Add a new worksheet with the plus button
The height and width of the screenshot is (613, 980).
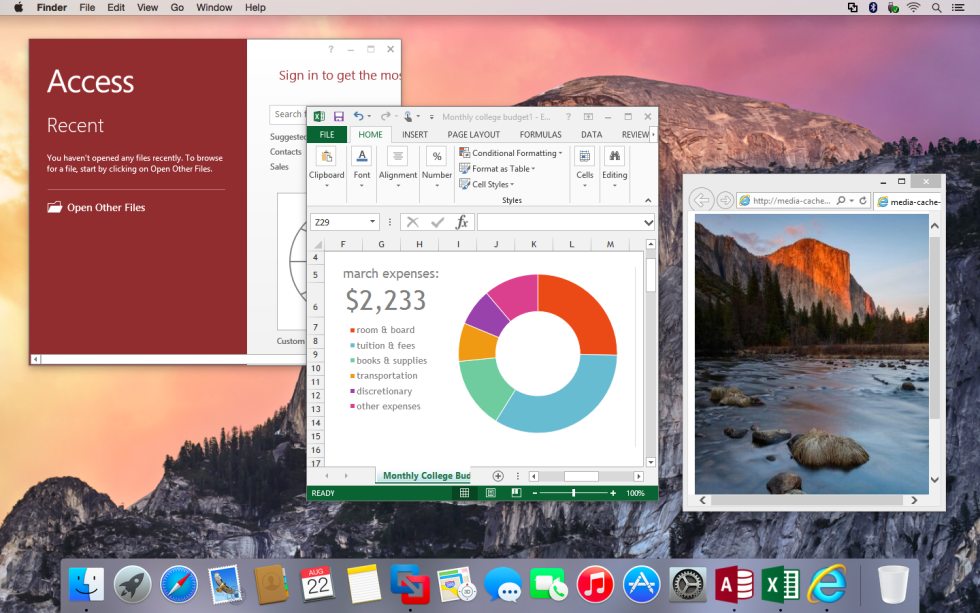click(x=498, y=476)
